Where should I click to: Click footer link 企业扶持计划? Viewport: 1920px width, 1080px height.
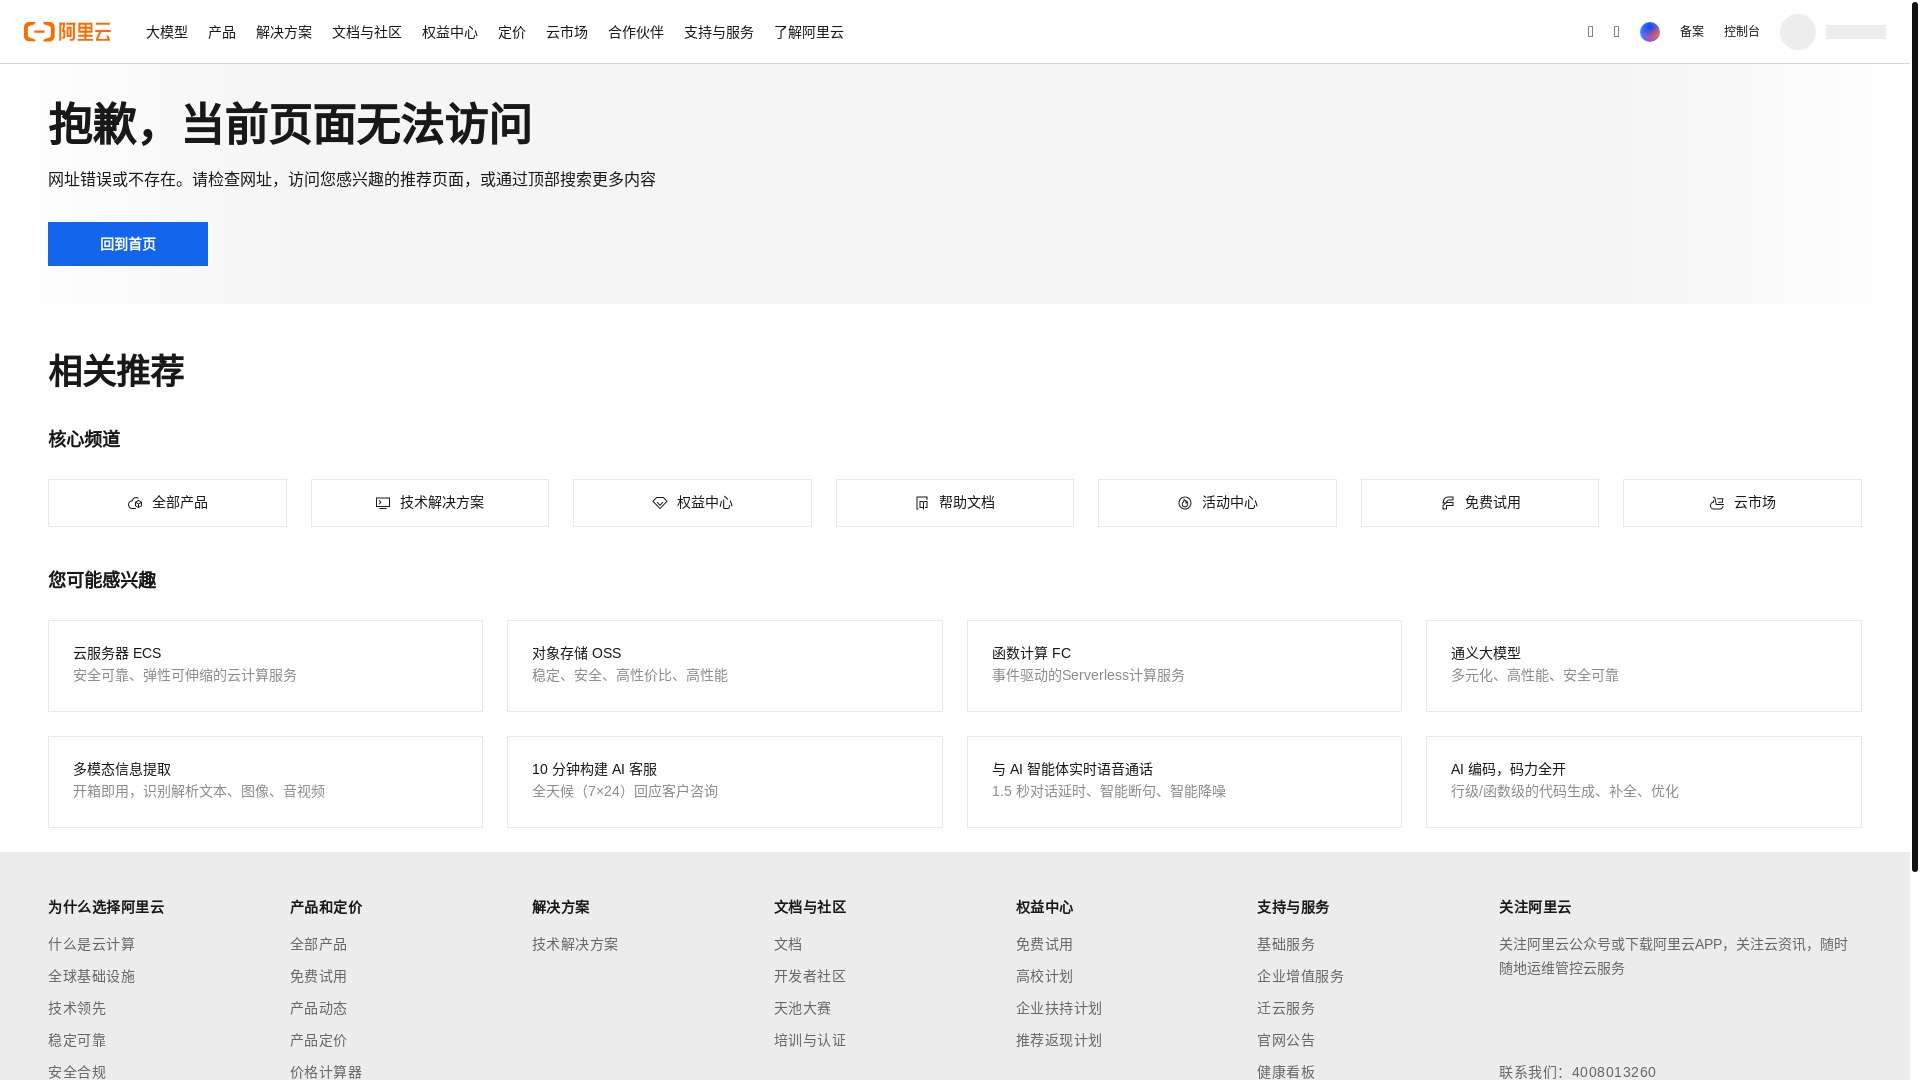click(x=1059, y=1008)
